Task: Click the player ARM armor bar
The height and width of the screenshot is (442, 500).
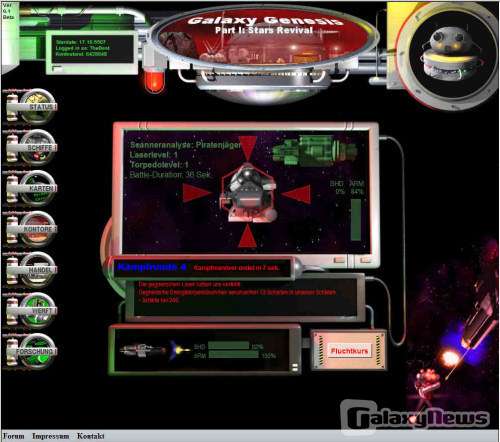Action: pos(233,355)
